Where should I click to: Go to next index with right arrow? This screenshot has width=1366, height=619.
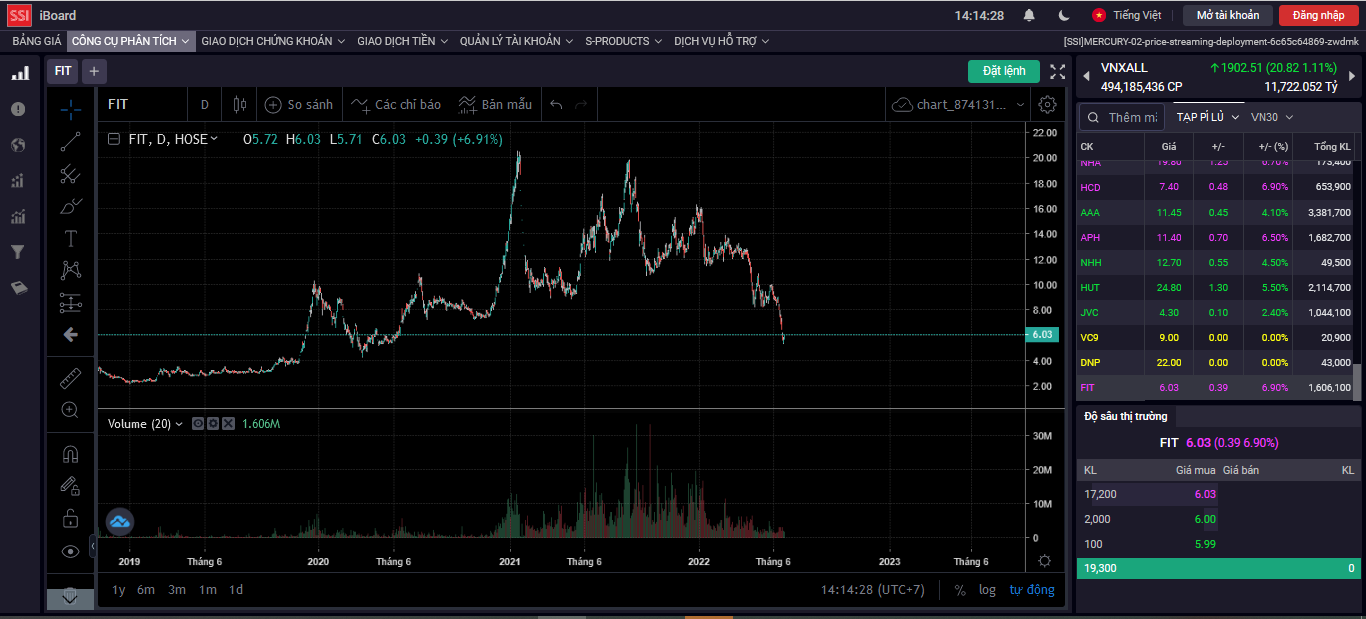point(1354,76)
